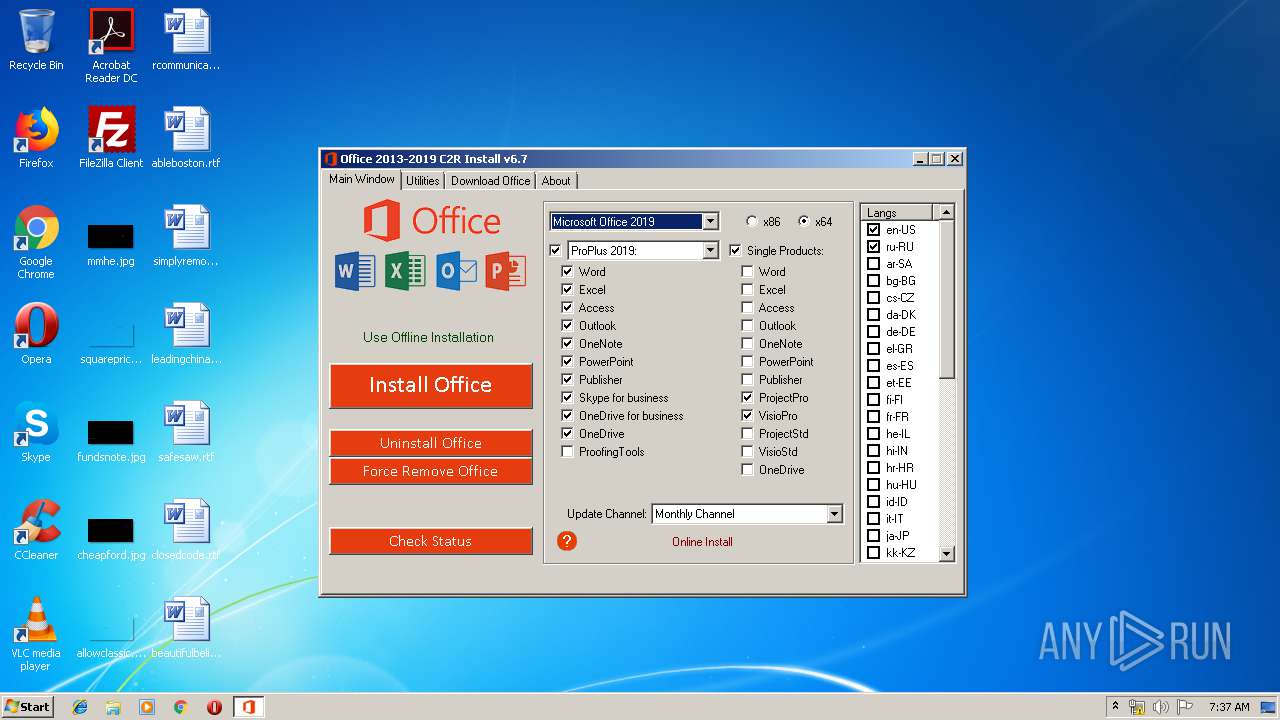Uncheck Publisher under ProPlus 2019
Image resolution: width=1280 pixels, height=720 pixels.
coord(568,380)
